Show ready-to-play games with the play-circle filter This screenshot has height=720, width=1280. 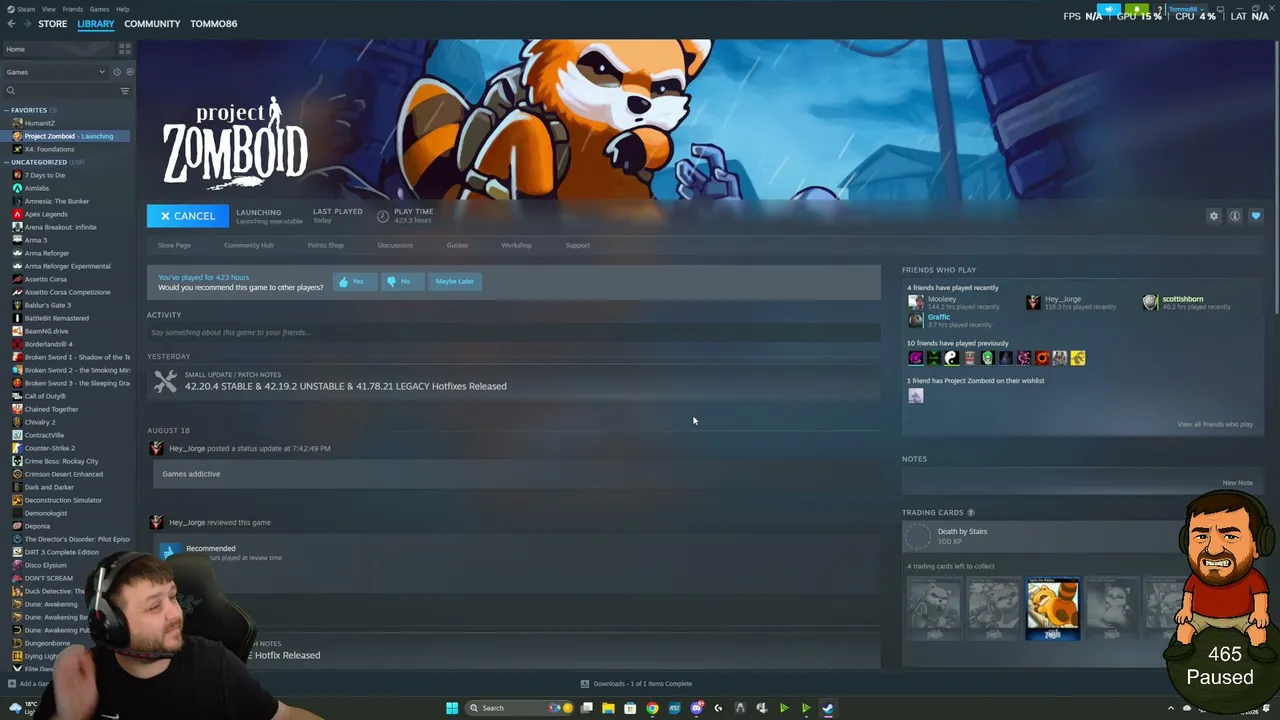click(x=129, y=72)
